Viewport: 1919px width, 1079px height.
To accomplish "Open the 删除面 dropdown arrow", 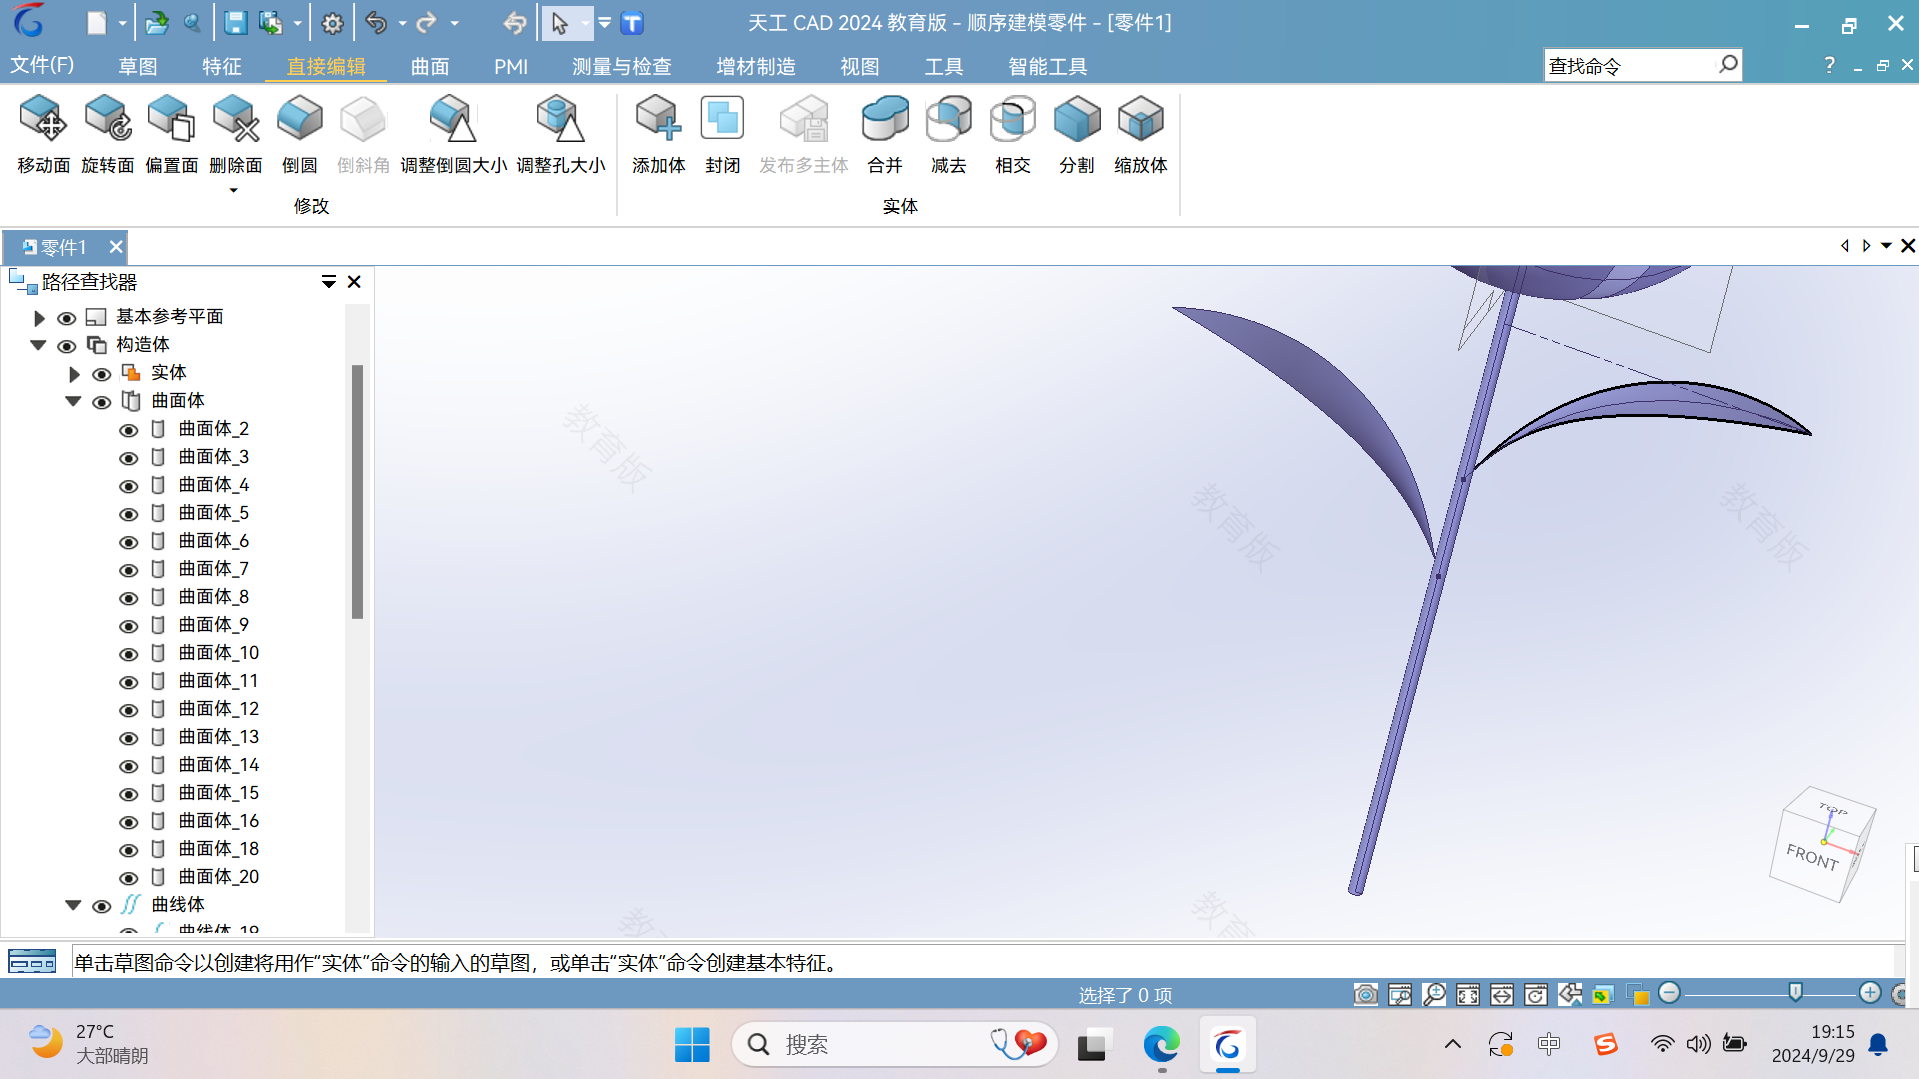I will click(x=234, y=190).
